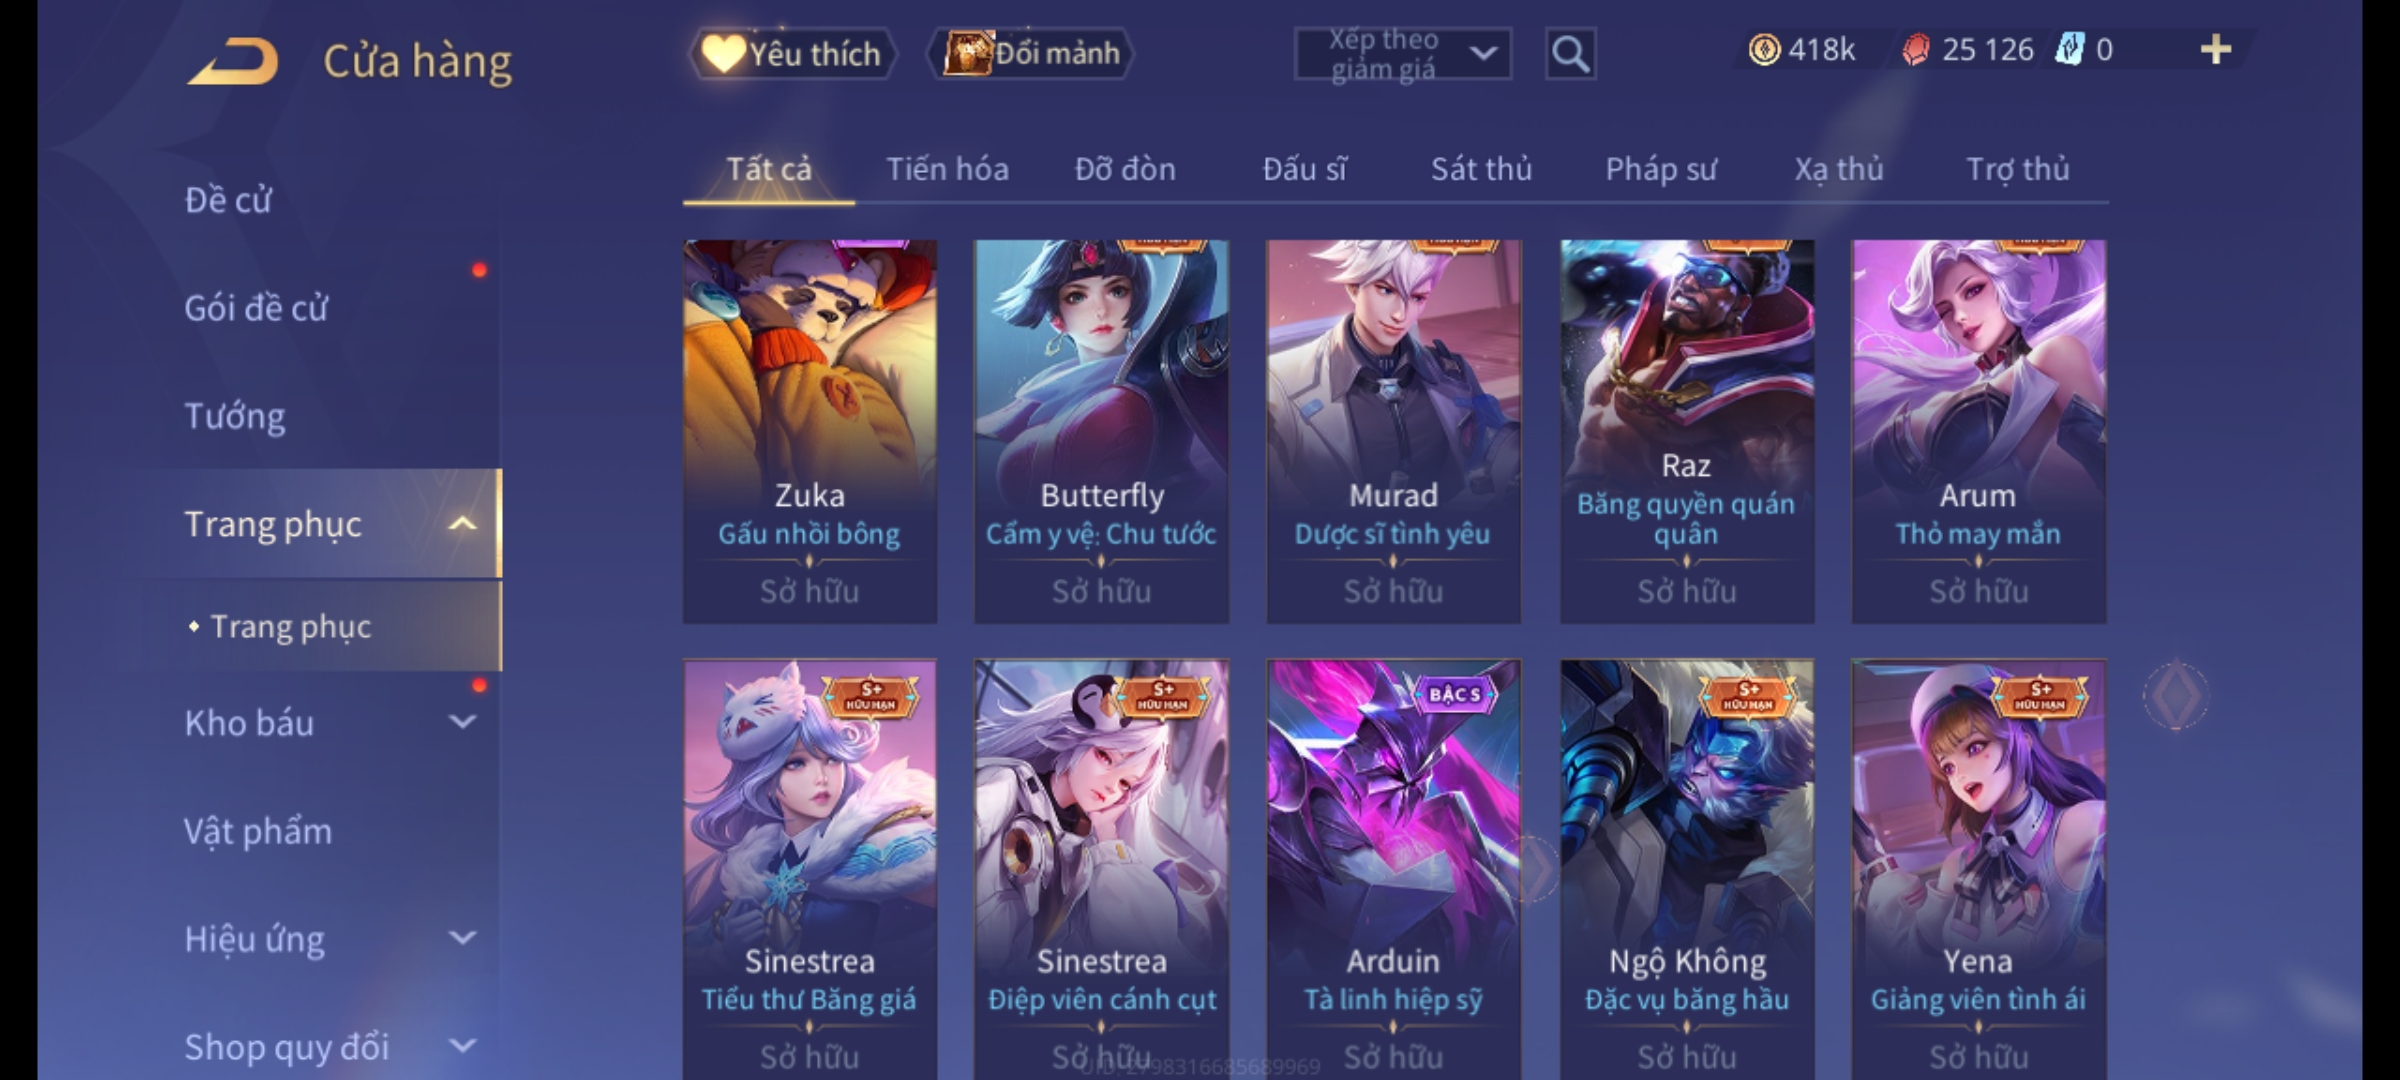Tap the golden back arrow icon
Viewport: 2400px width, 1080px height.
tap(232, 61)
